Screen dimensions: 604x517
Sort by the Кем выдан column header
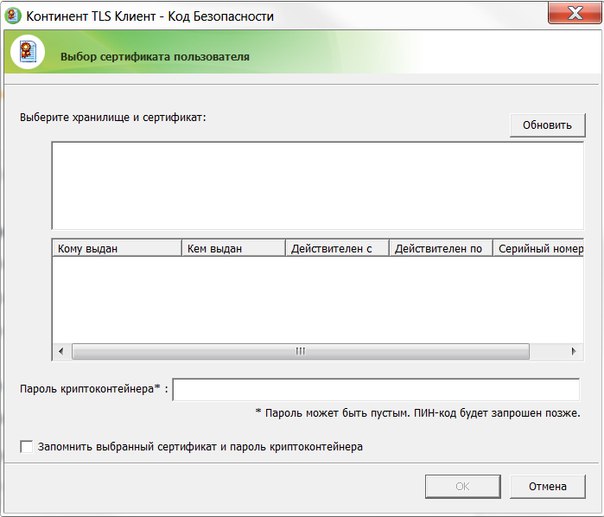pos(233,248)
